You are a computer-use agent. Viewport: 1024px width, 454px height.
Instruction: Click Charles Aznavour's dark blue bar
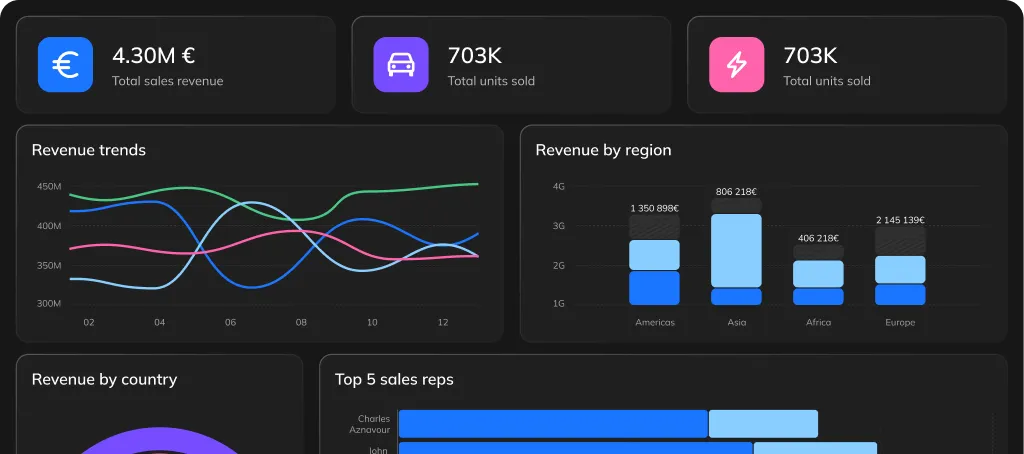pyautogui.click(x=553, y=424)
